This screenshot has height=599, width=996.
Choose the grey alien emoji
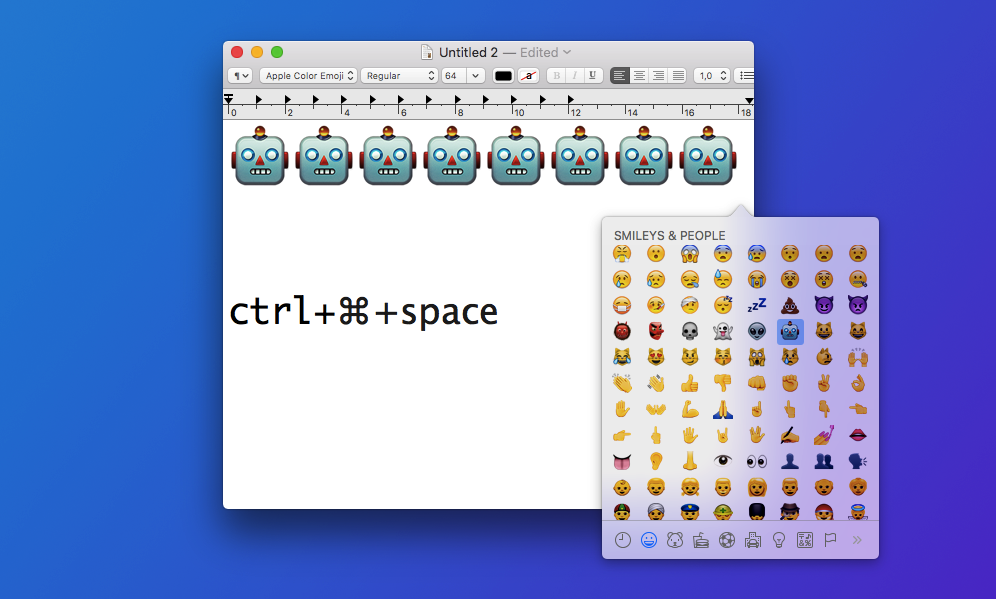[x=757, y=332]
